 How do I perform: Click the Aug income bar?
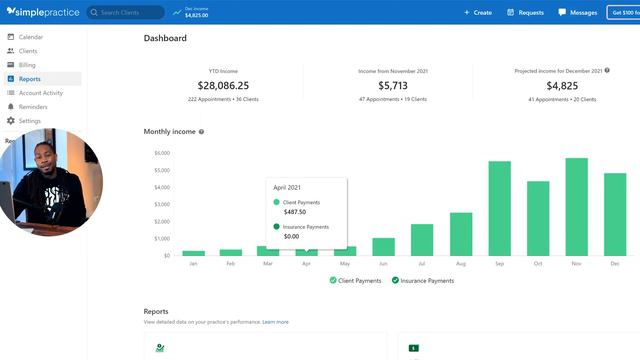461,234
